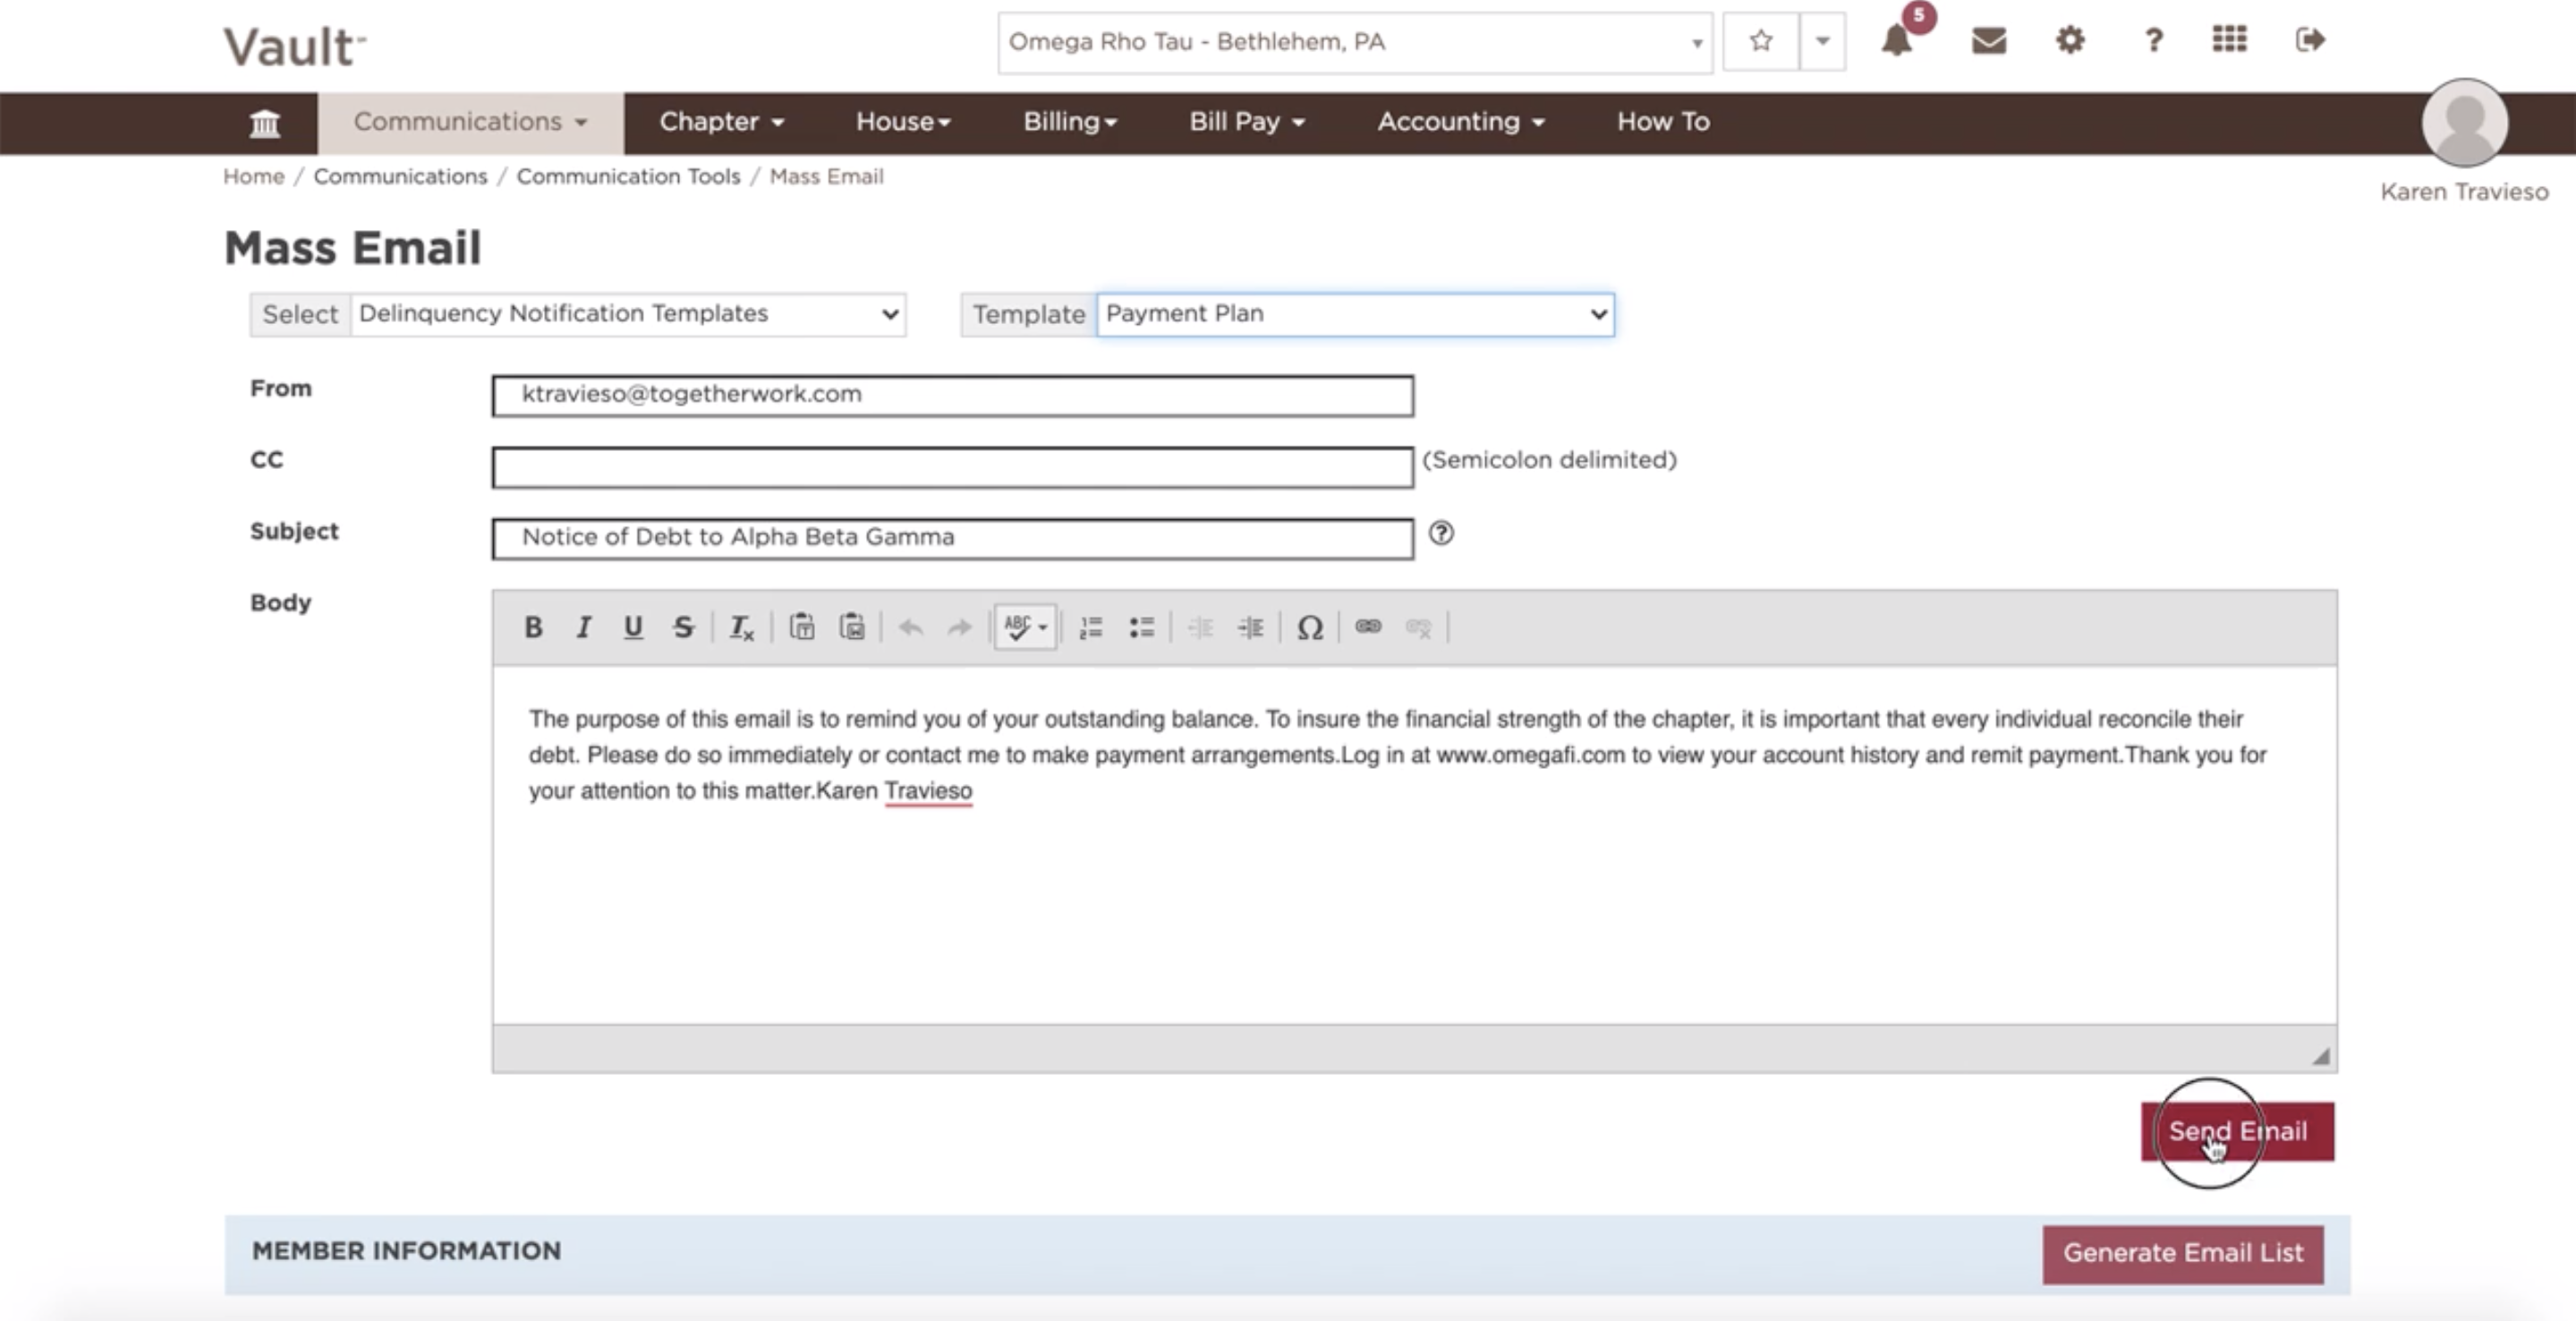Open Communication Tools breadcrumb link
Screen dimensions: 2576x1321
click(628, 176)
